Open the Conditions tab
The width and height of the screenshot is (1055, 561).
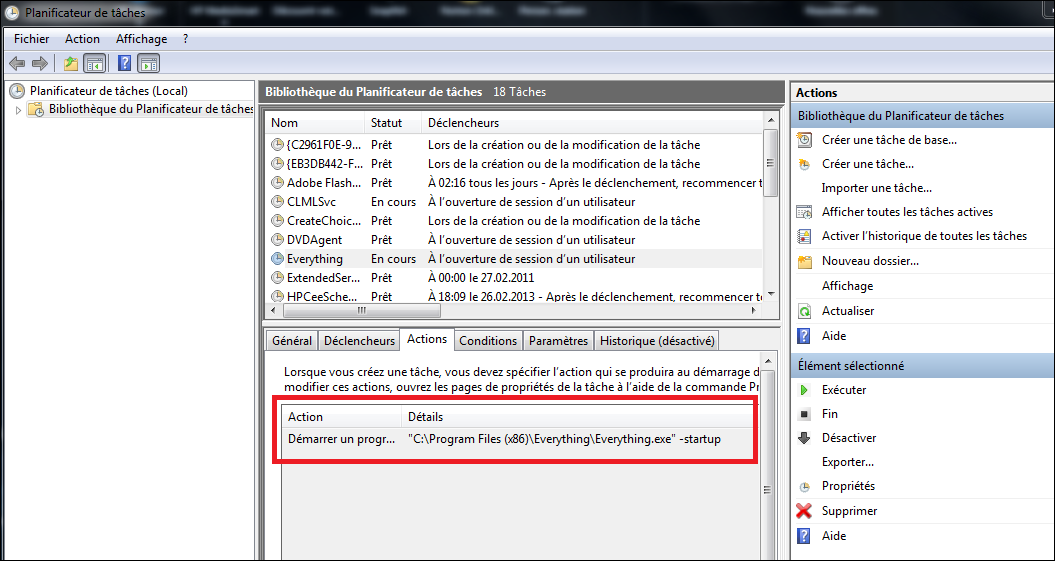(x=488, y=341)
